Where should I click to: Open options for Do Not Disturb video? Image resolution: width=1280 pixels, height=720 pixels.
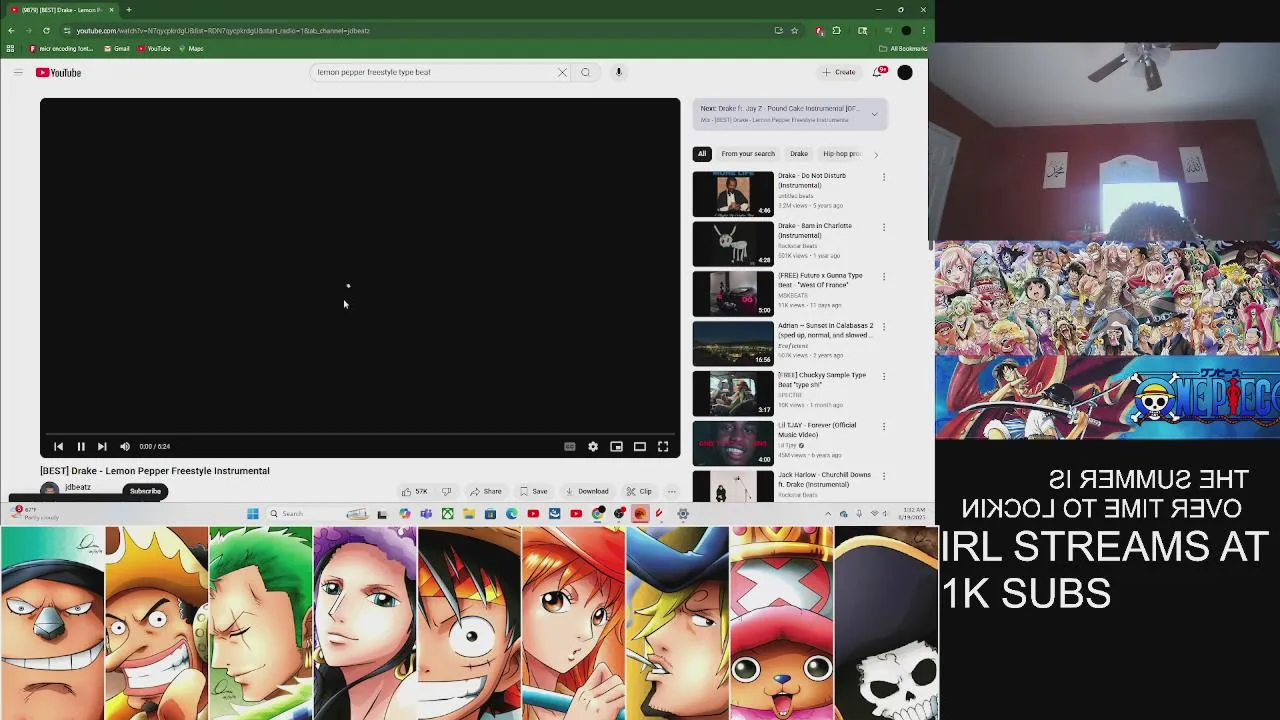pyautogui.click(x=884, y=177)
